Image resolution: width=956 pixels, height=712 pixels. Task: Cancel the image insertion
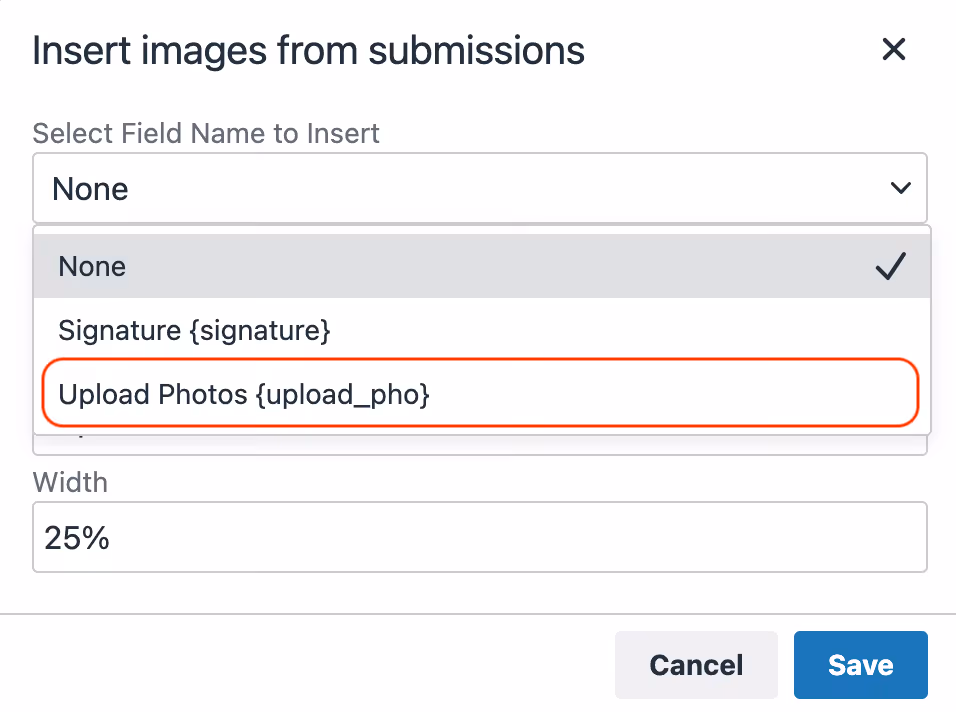tap(696, 664)
